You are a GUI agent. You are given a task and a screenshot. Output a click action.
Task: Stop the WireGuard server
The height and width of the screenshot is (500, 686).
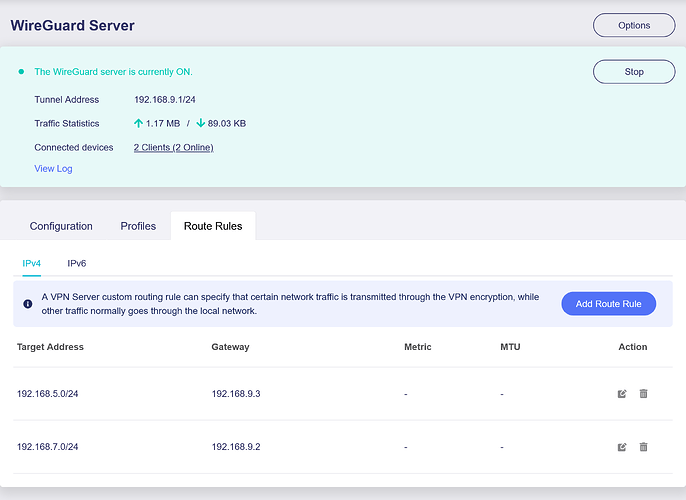(x=634, y=72)
